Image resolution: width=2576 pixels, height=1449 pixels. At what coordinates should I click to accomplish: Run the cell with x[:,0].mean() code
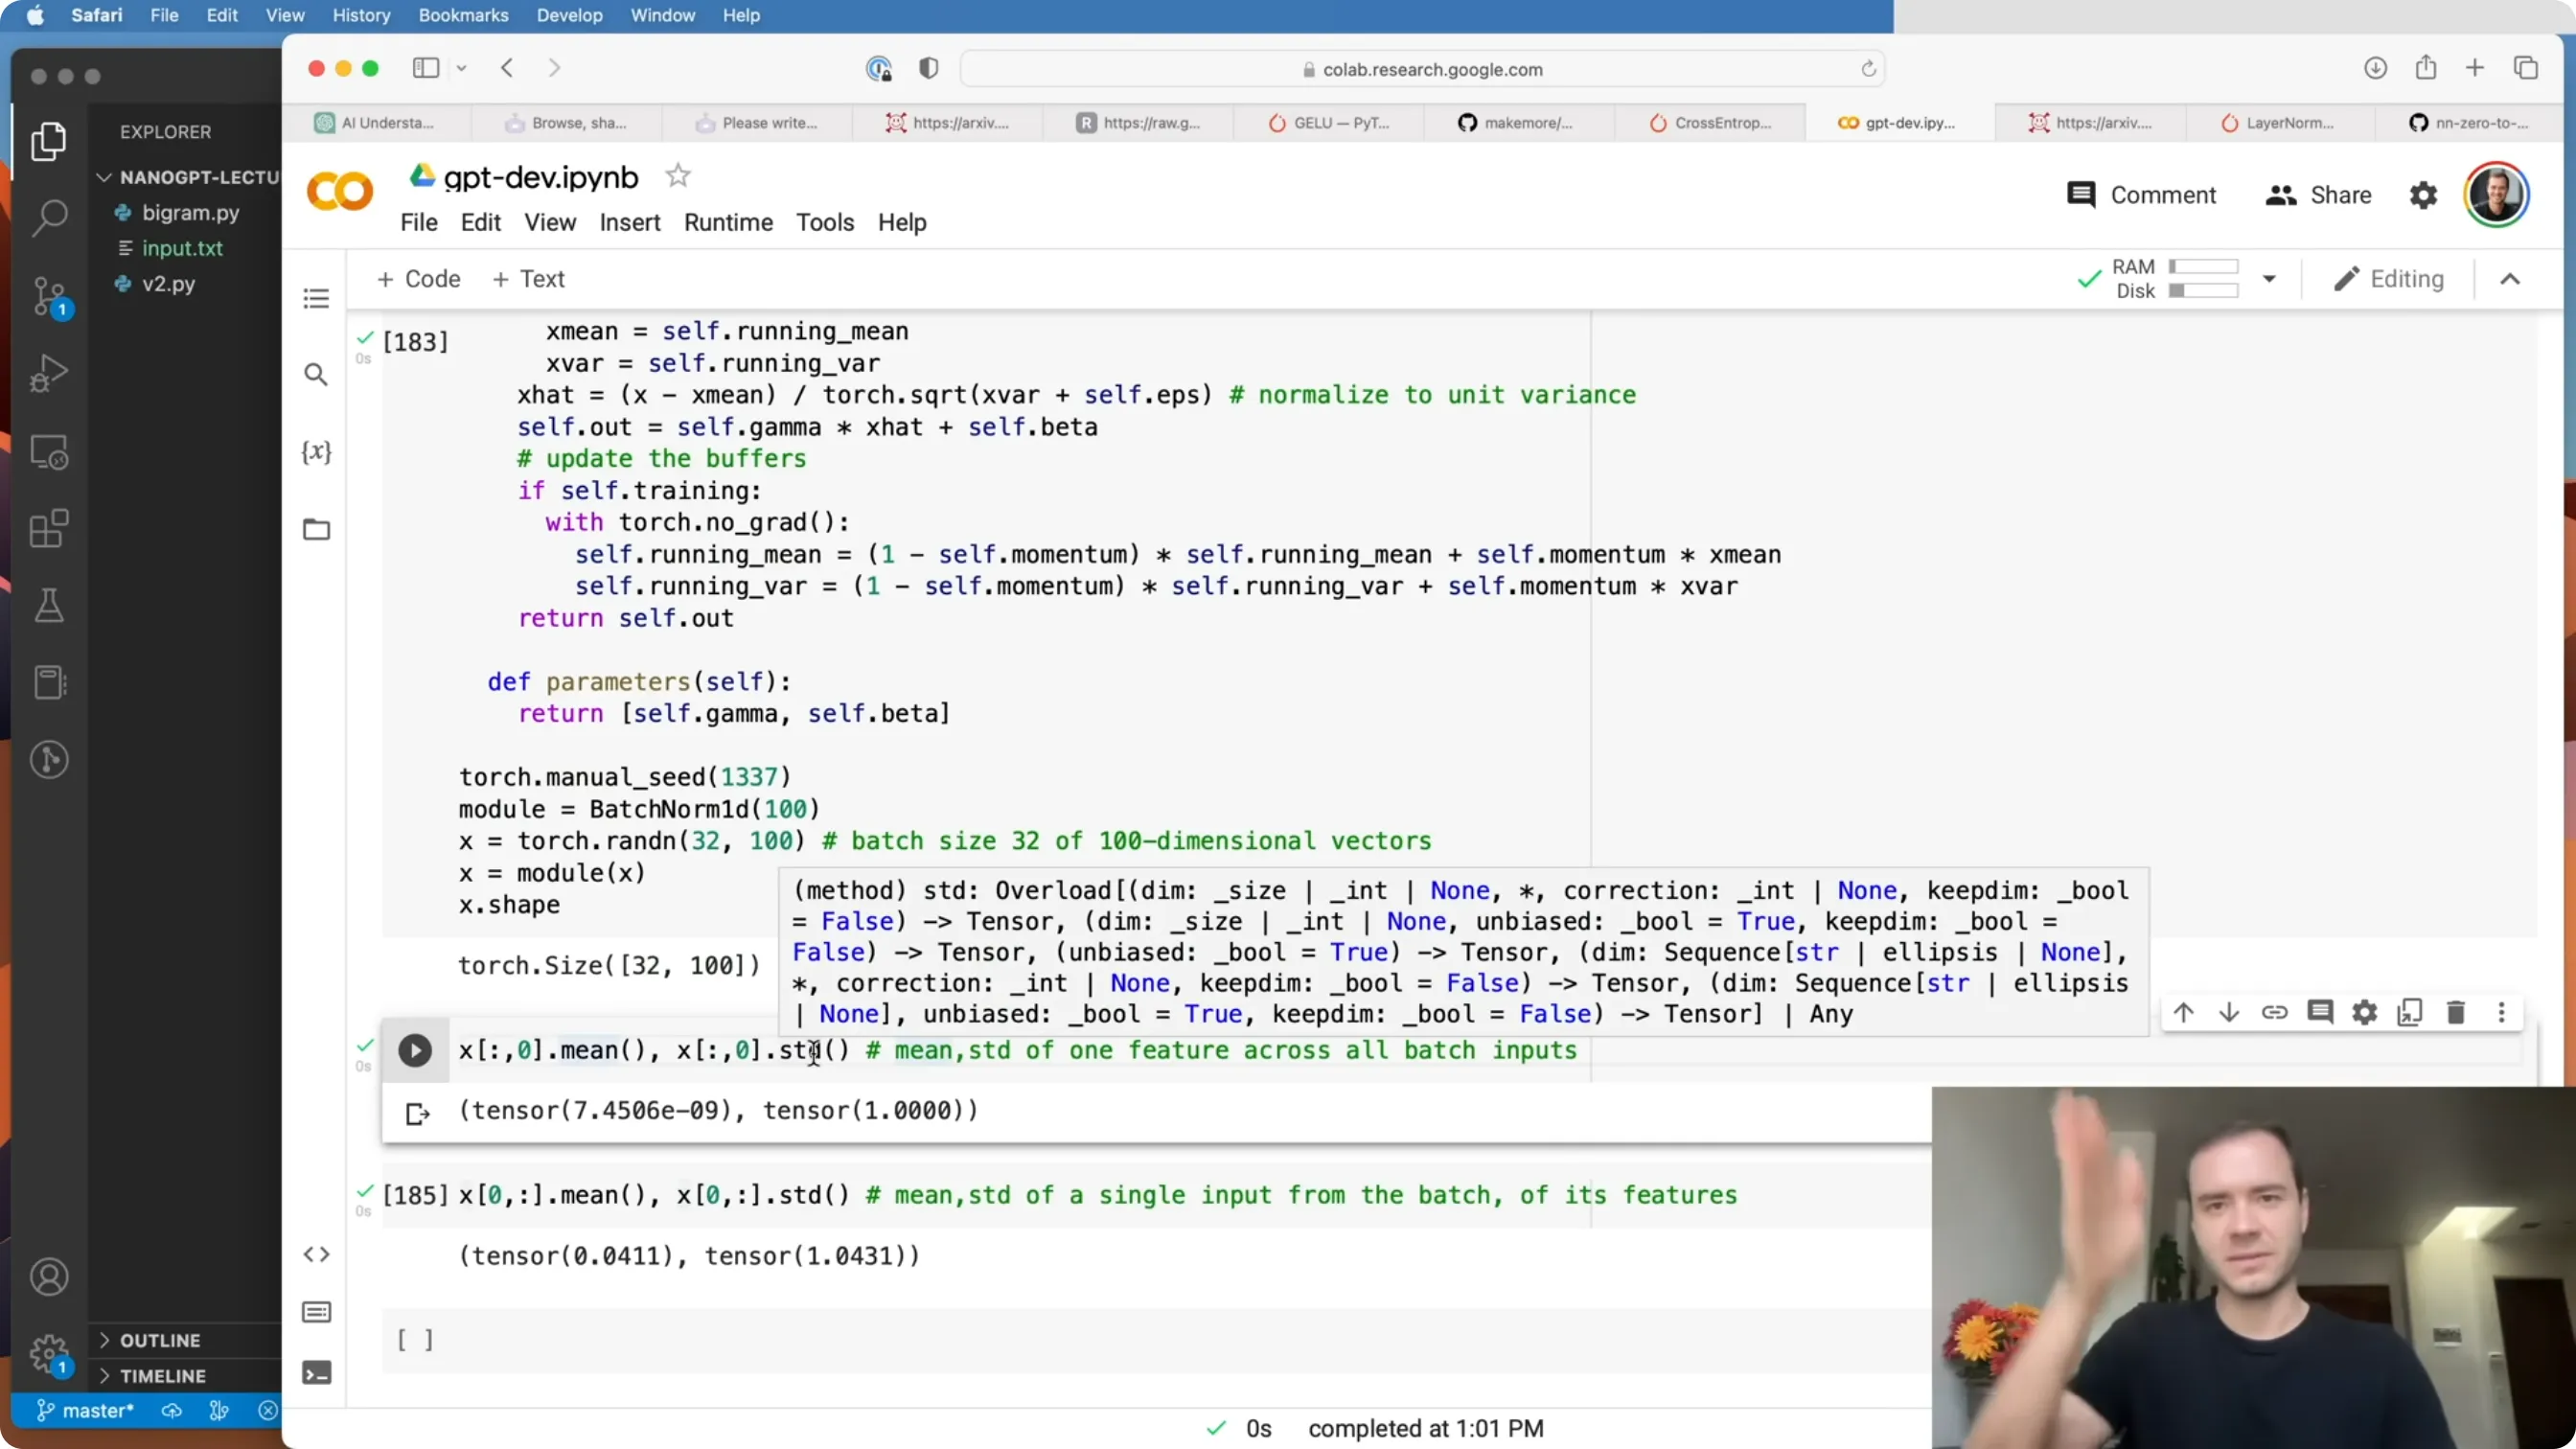pyautogui.click(x=415, y=1050)
